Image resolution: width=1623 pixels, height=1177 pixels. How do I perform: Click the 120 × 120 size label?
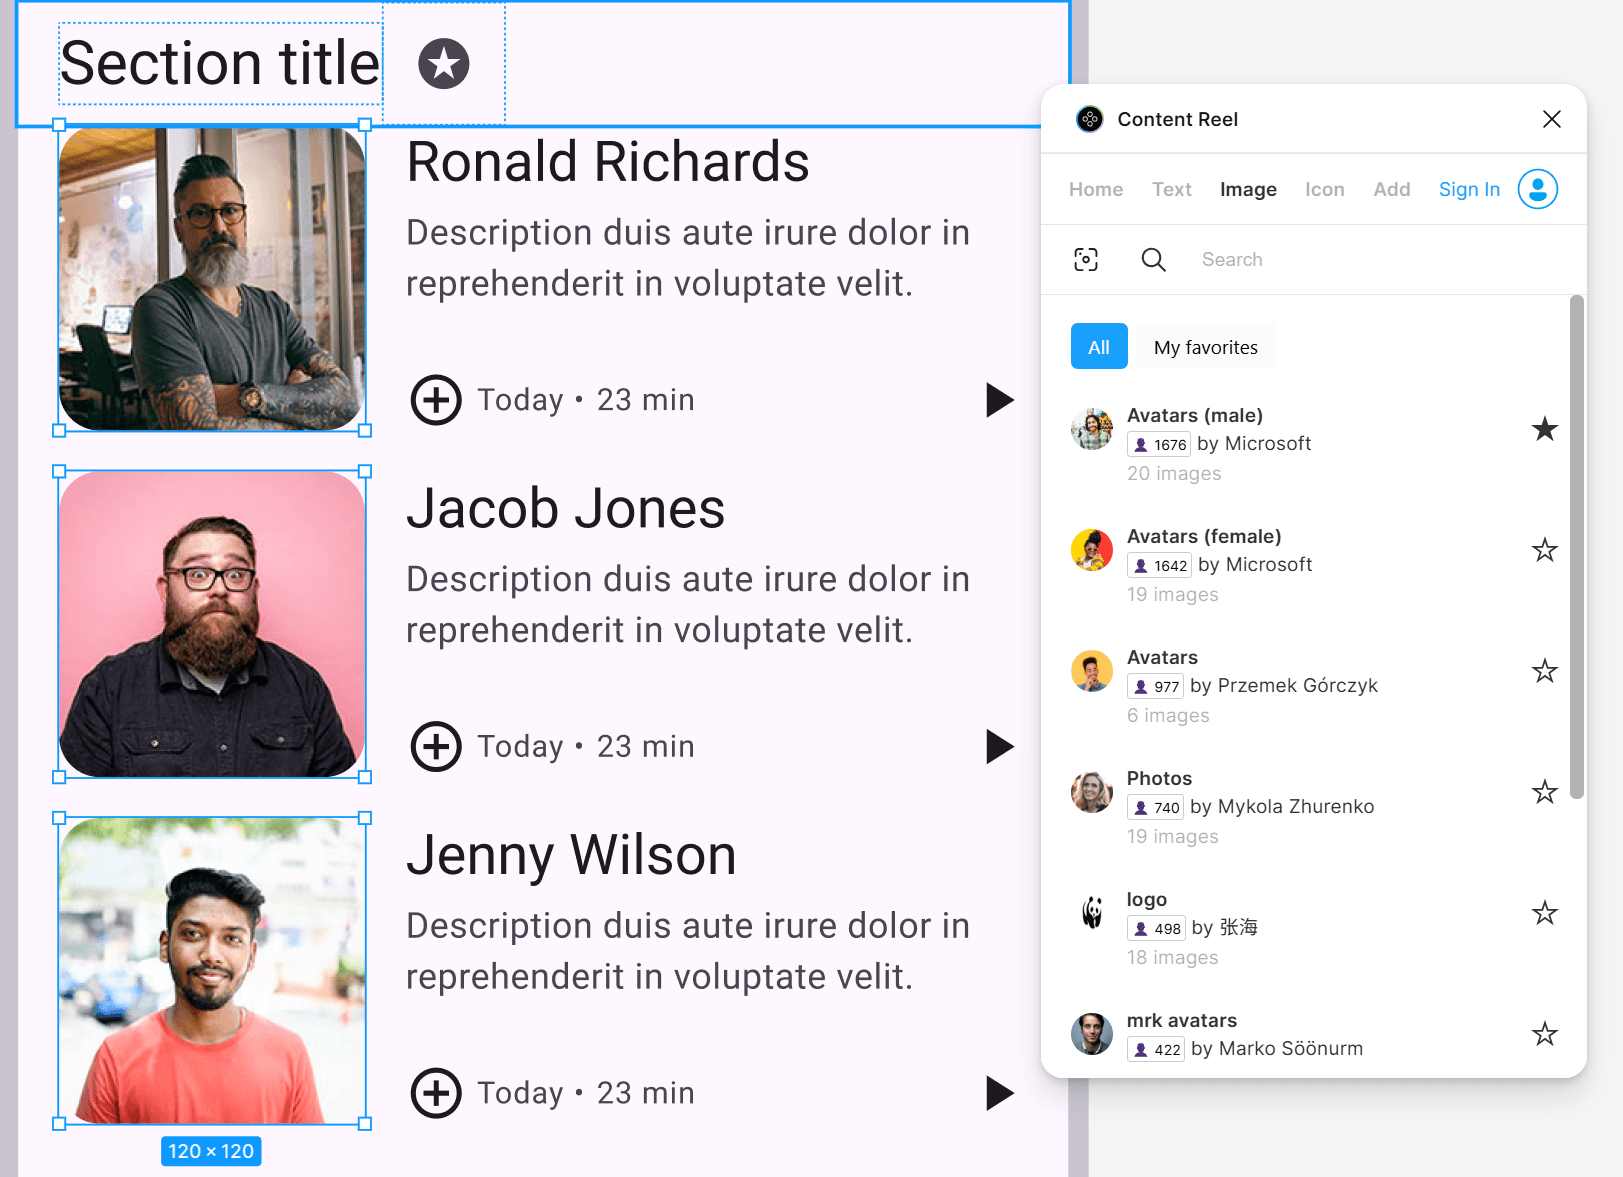click(211, 1151)
